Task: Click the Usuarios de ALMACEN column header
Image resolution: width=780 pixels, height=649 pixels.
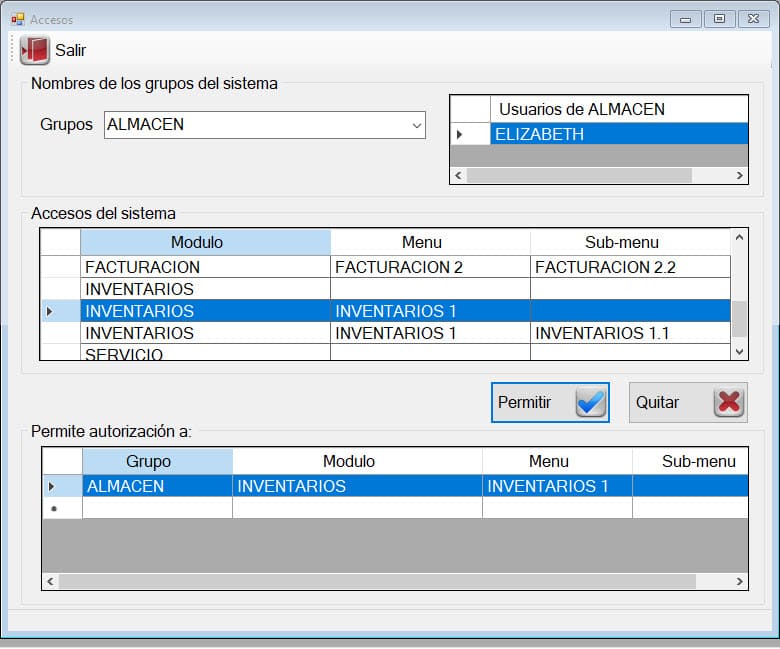Action: click(x=619, y=109)
